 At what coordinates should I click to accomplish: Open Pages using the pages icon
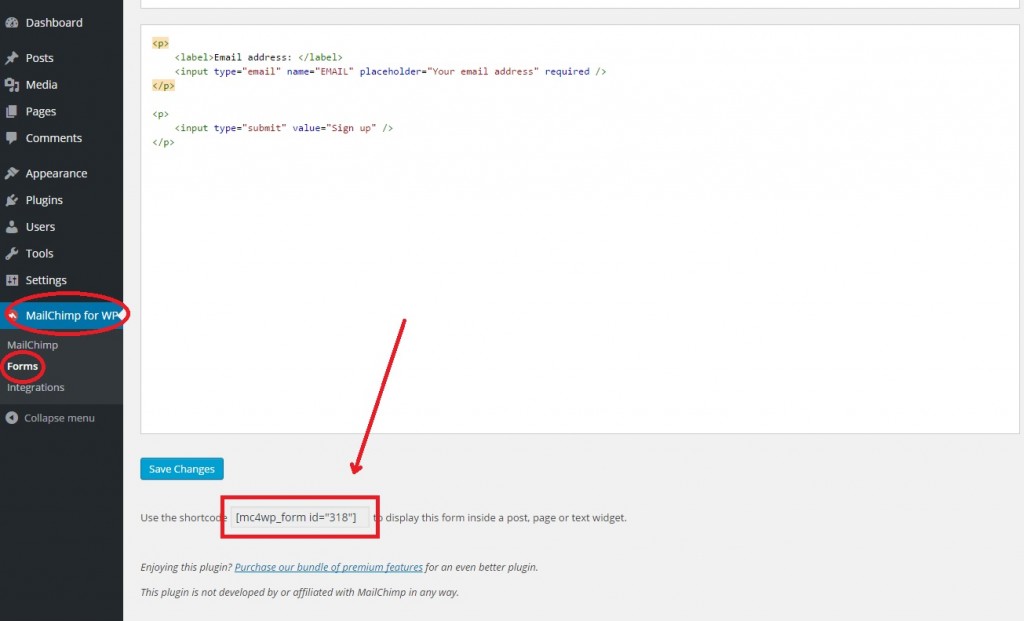coord(15,111)
